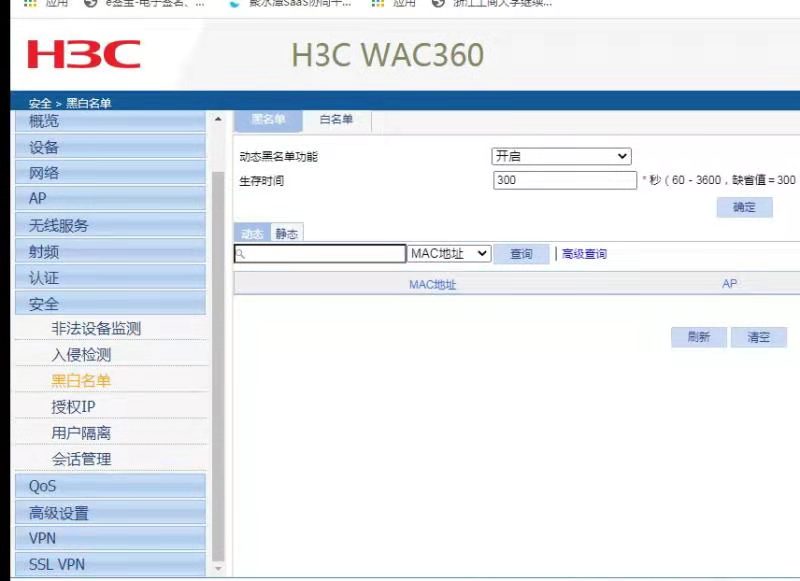Click the H3C logo
This screenshot has height=581, width=800.
(x=84, y=54)
